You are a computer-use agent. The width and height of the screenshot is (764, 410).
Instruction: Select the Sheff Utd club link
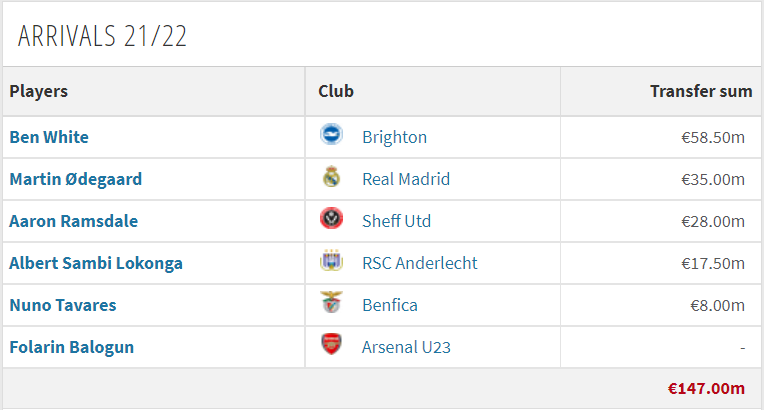pyautogui.click(x=397, y=221)
